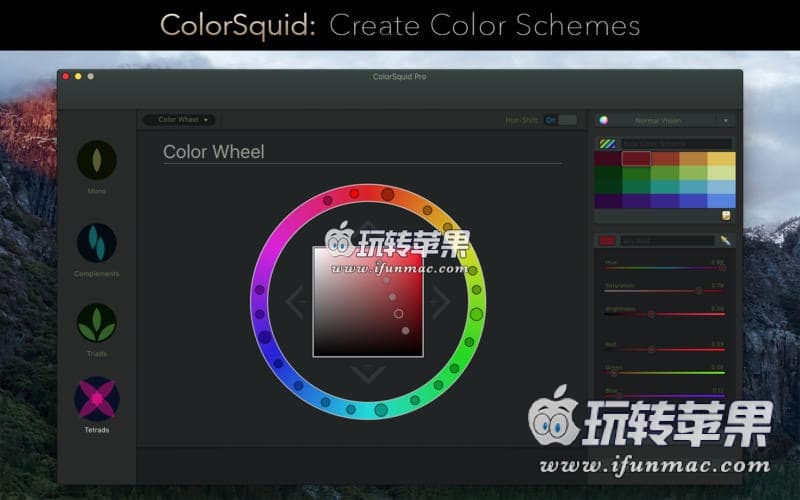The height and width of the screenshot is (500, 800).
Task: Select the light blue bottom-row swatch
Action: tap(721, 201)
